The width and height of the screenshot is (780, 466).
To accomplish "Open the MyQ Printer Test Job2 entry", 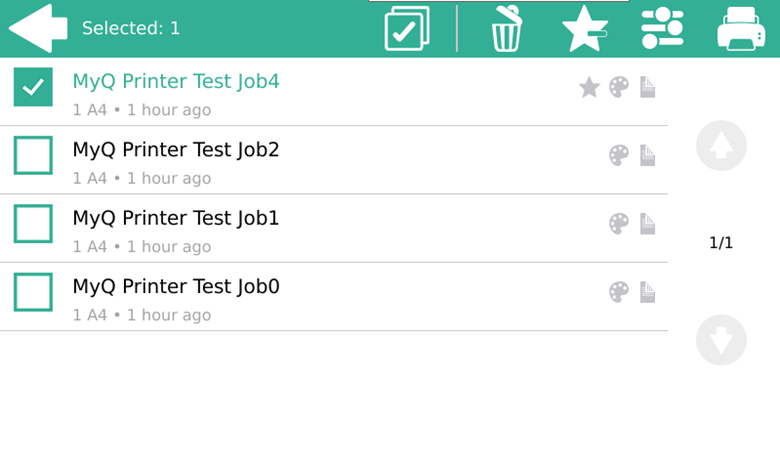I will (x=175, y=150).
